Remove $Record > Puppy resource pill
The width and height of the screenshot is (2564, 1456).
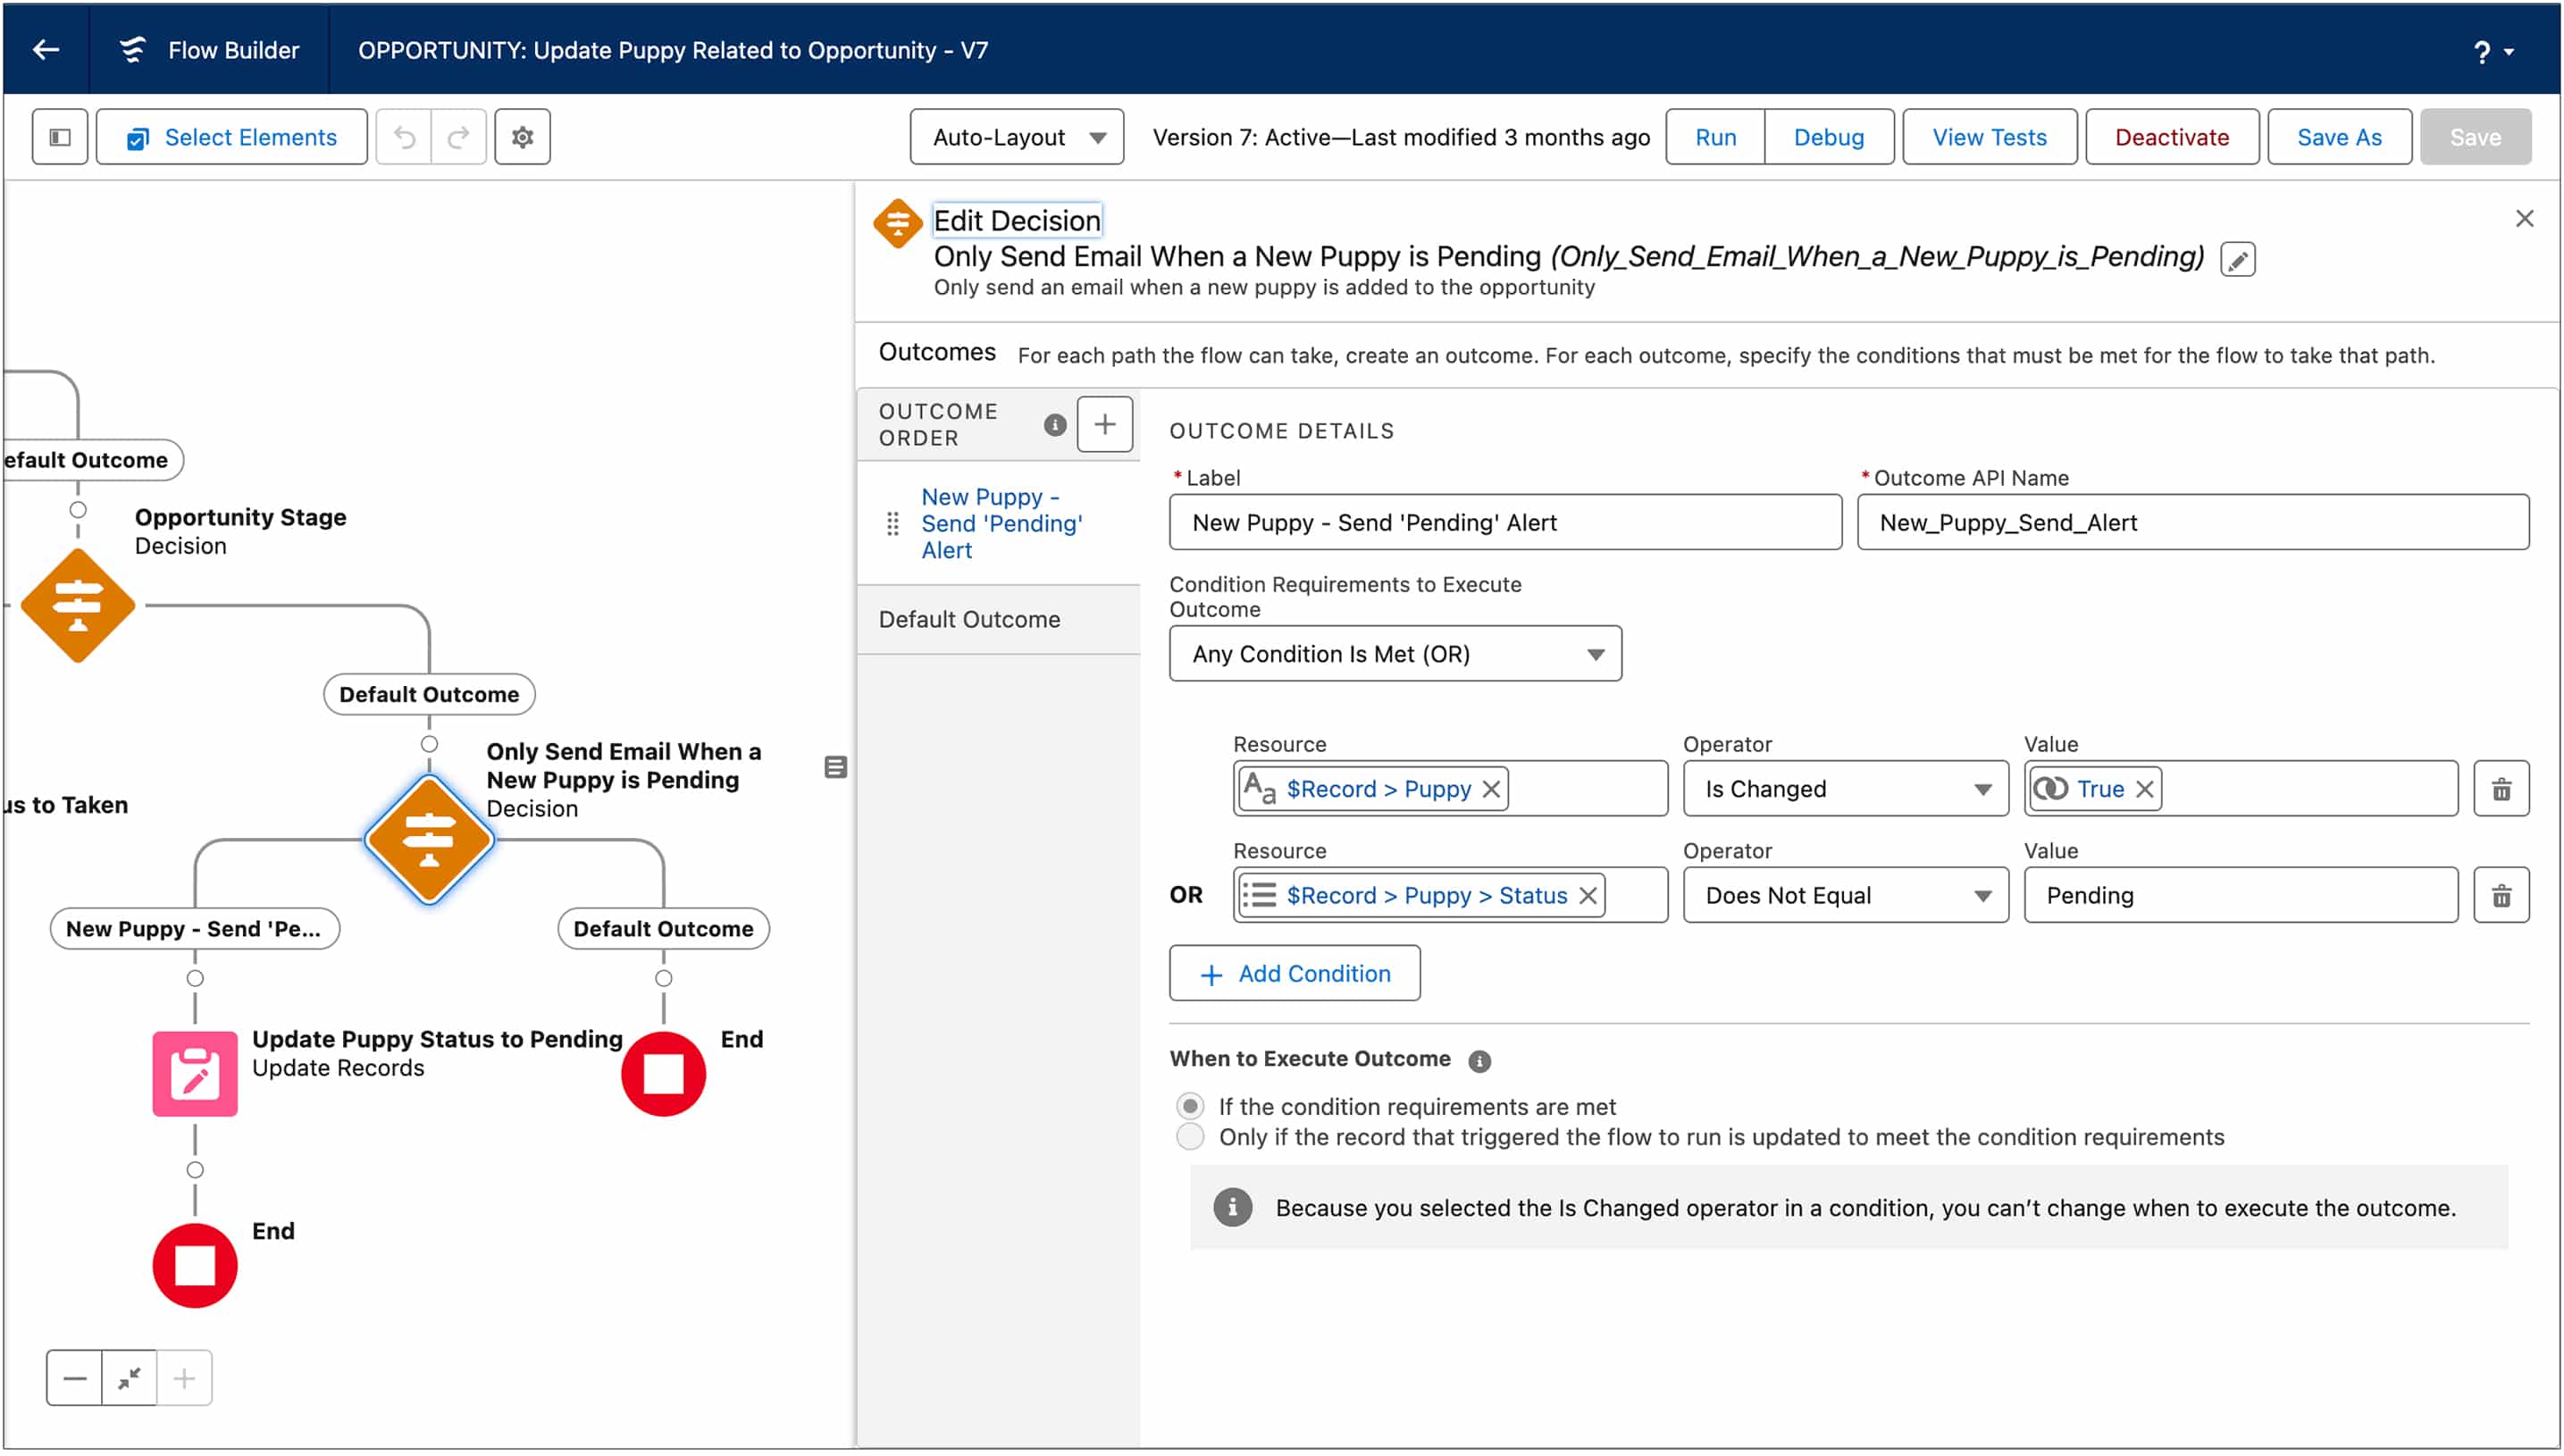[x=1491, y=789]
